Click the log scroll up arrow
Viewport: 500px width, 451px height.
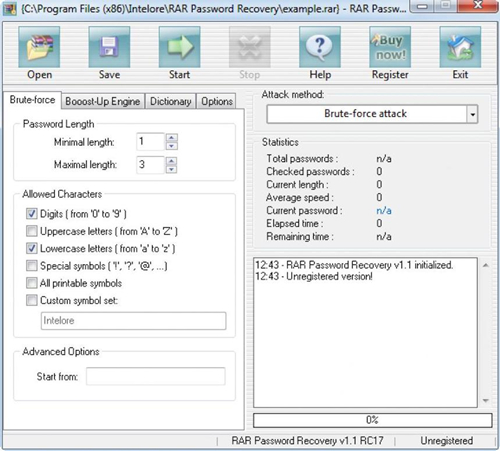[486, 265]
